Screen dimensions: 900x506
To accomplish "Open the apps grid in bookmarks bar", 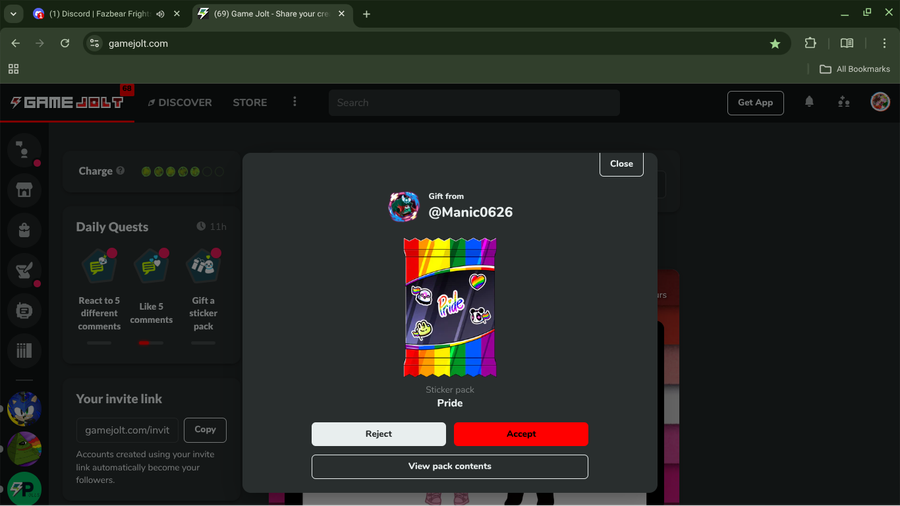I will pyautogui.click(x=13, y=69).
